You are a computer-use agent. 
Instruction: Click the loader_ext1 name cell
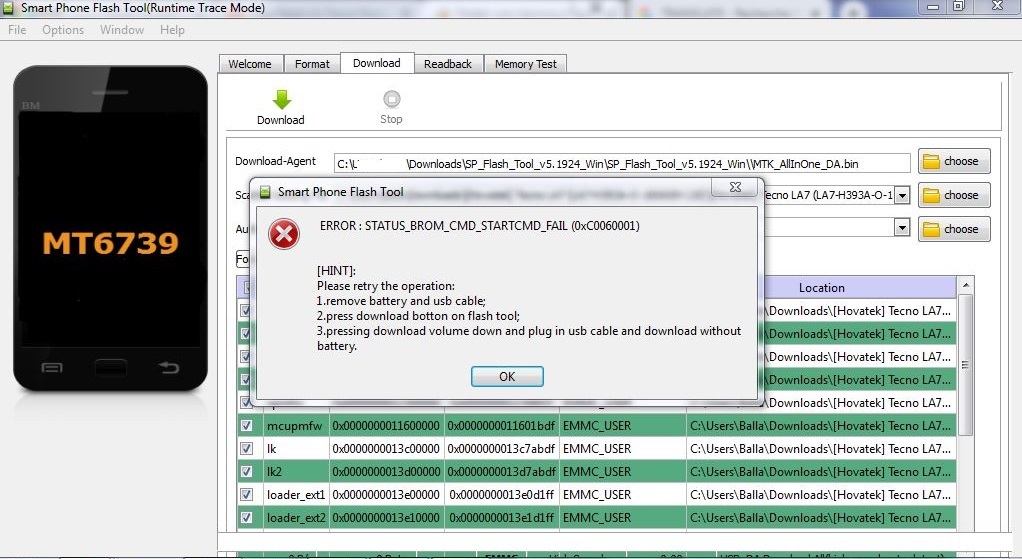296,494
